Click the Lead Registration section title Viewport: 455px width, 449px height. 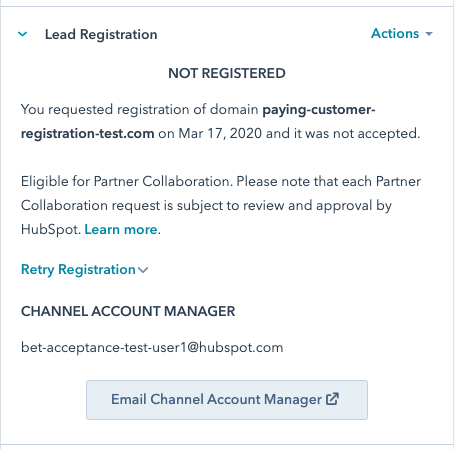101,34
